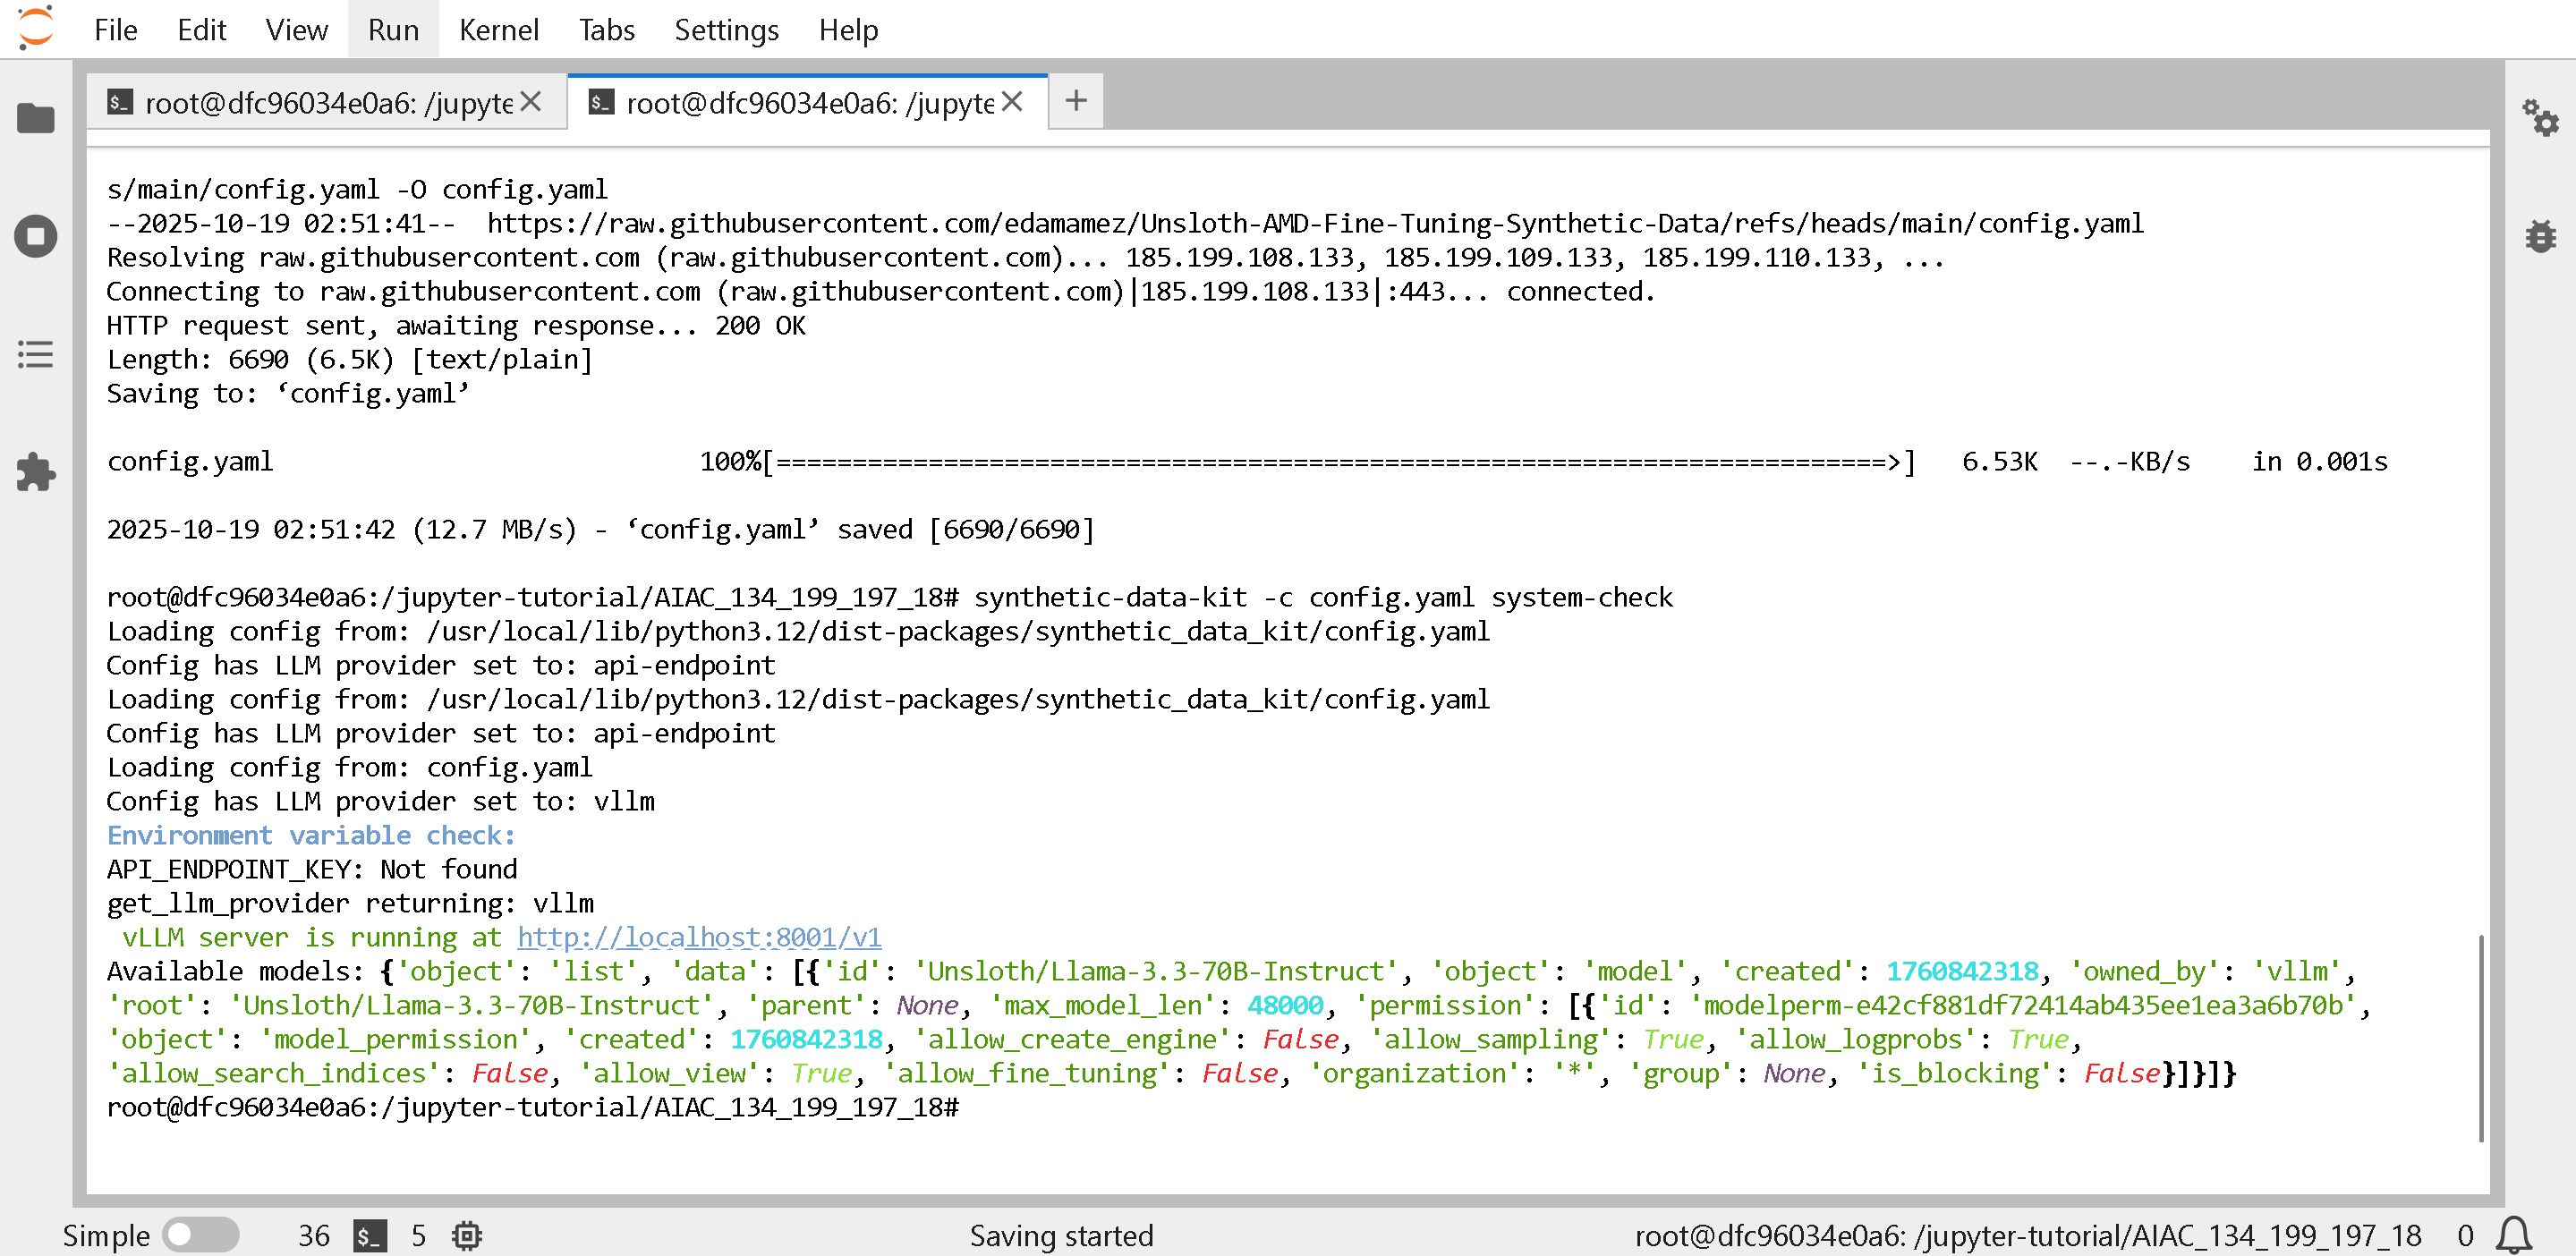Image resolution: width=2576 pixels, height=1256 pixels.
Task: Add a new launcher tab with plus button
Action: 1076,101
